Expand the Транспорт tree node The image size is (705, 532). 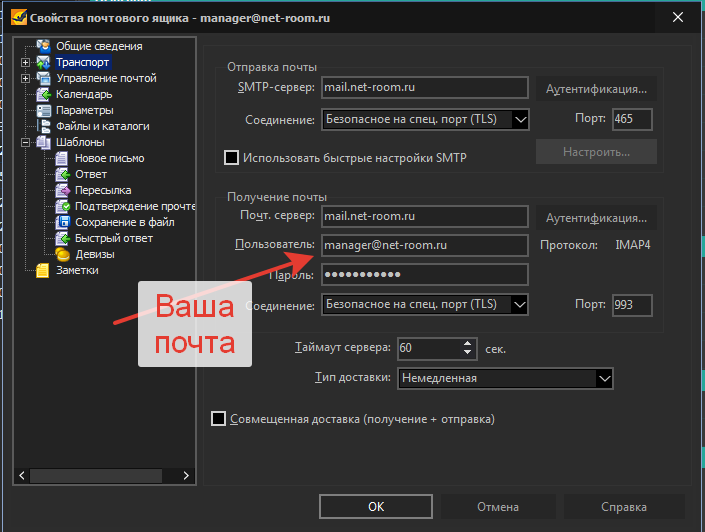[x=26, y=63]
